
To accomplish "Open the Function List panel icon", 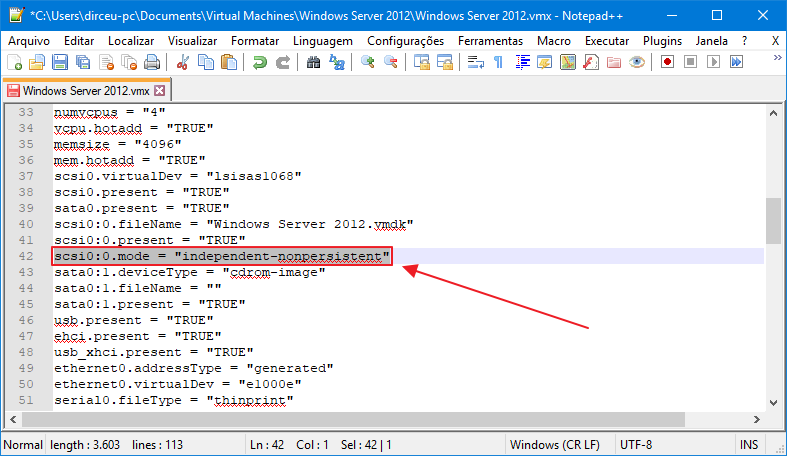I will (x=591, y=63).
